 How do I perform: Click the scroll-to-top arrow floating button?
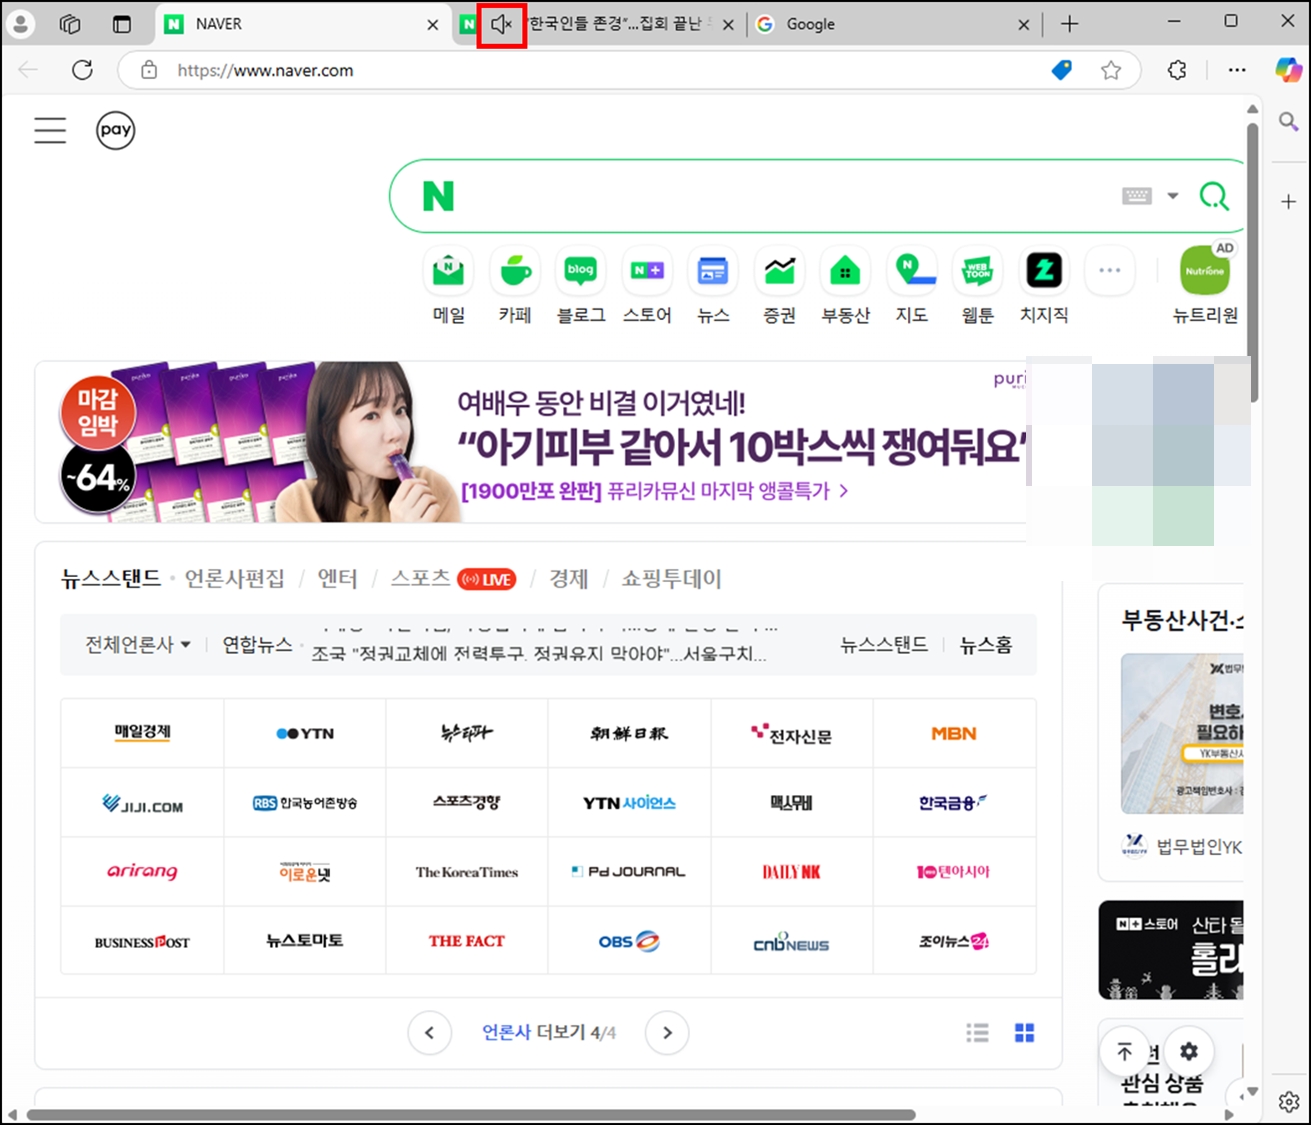pyautogui.click(x=1125, y=1051)
